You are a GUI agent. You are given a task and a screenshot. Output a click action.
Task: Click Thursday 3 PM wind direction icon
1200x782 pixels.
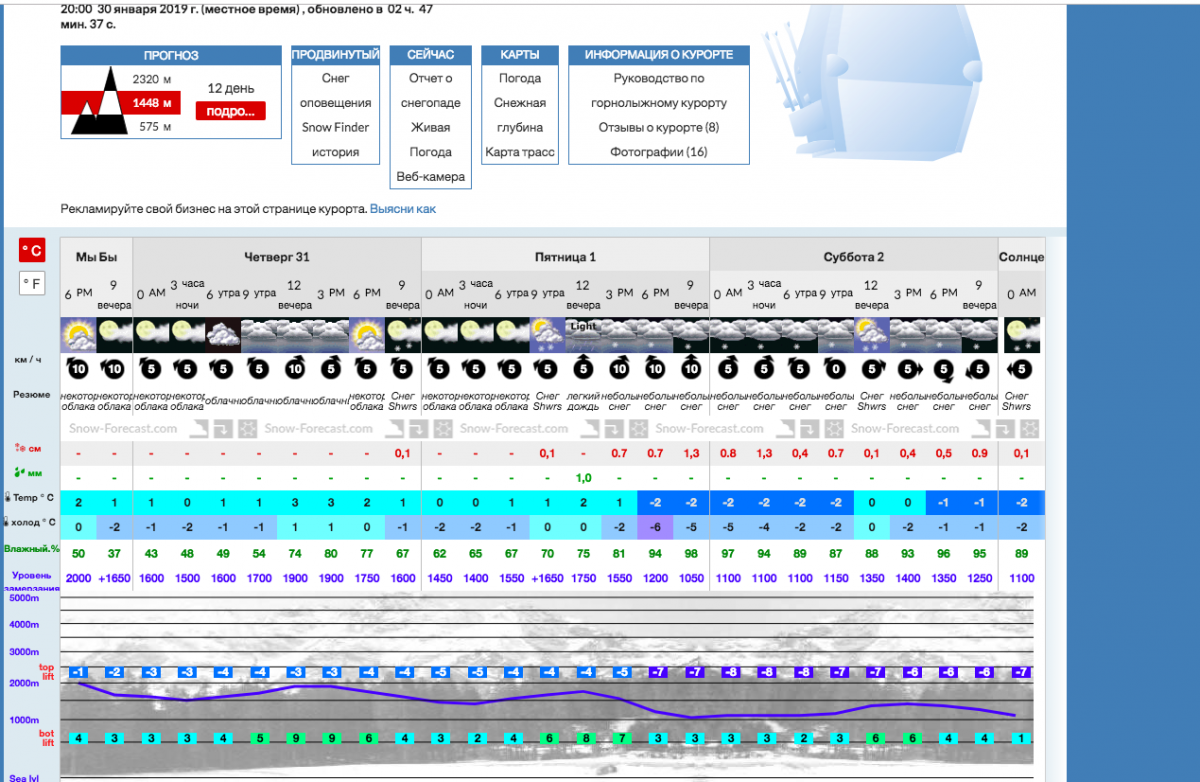click(331, 369)
